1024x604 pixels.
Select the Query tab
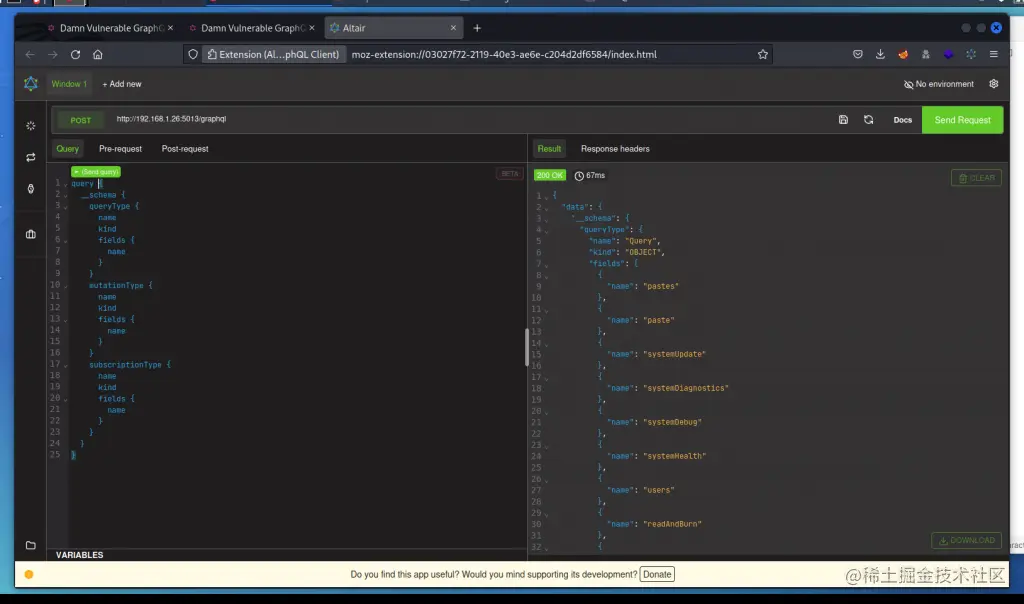pyautogui.click(x=67, y=149)
